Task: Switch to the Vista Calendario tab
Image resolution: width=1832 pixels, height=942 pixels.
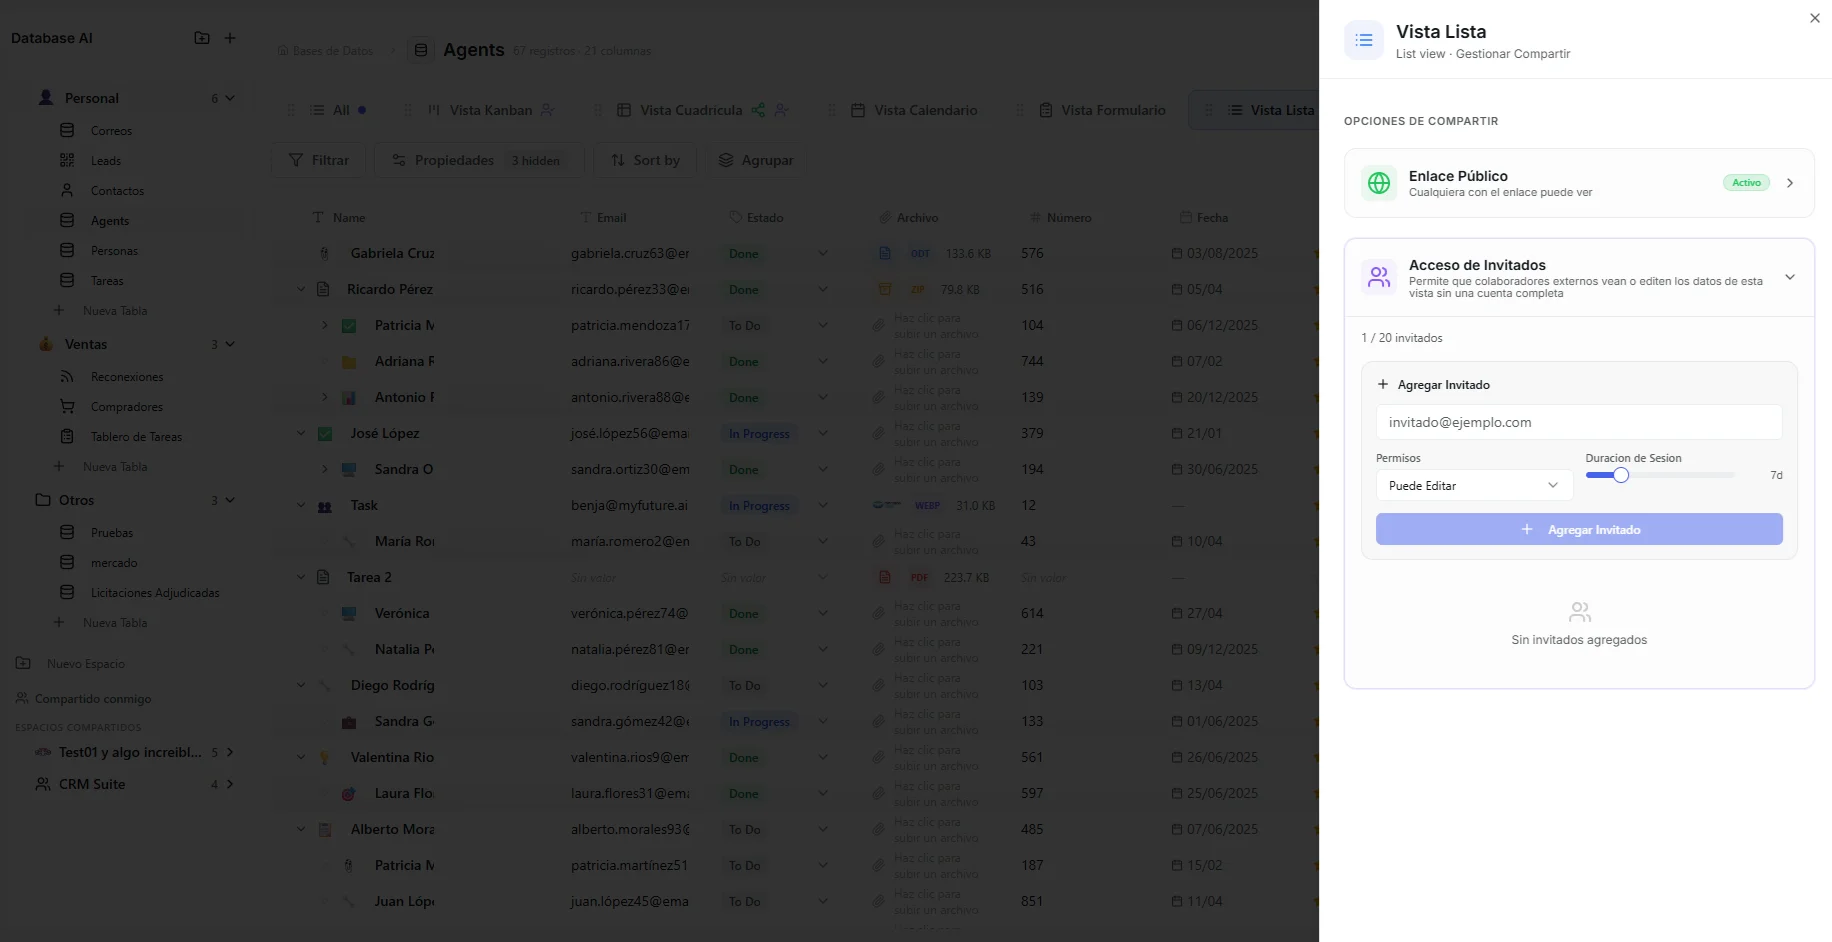Action: point(925,110)
